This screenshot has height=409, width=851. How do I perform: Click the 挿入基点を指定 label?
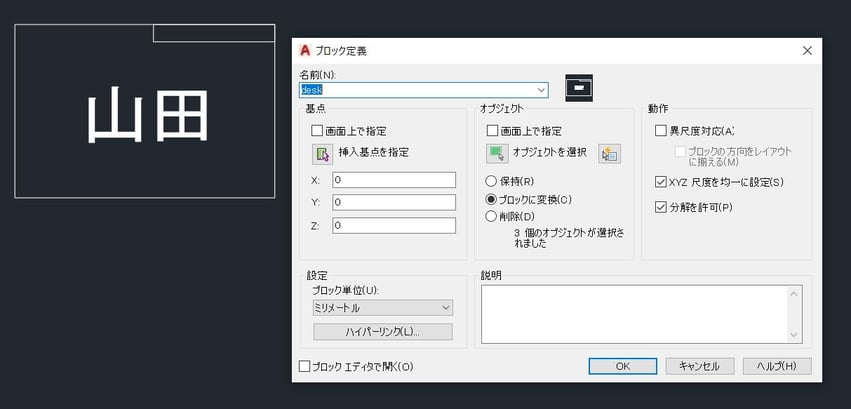[x=373, y=152]
